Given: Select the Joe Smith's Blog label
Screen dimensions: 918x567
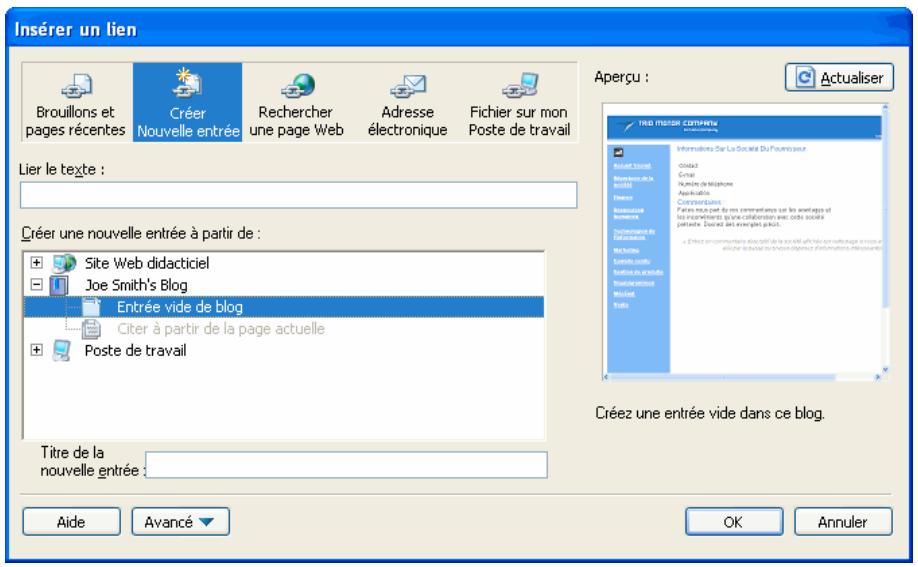Looking at the screenshot, I should point(136,285).
